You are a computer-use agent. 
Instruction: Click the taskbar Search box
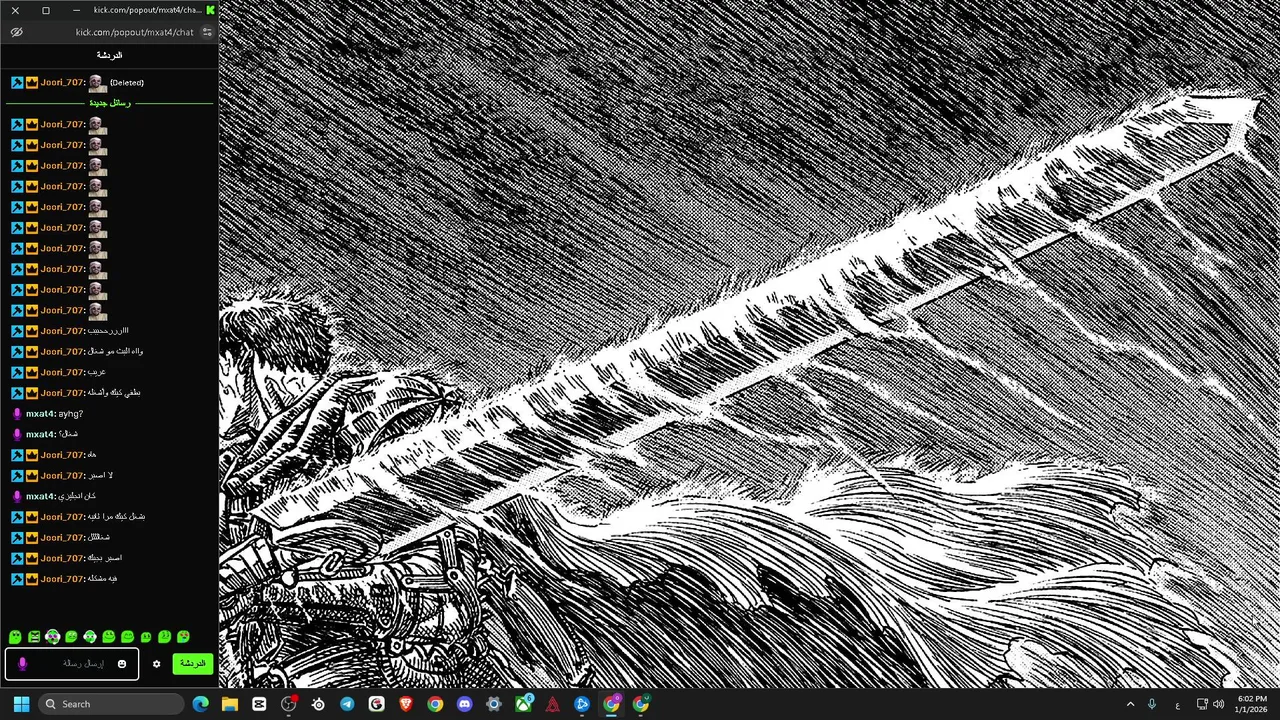click(x=112, y=704)
